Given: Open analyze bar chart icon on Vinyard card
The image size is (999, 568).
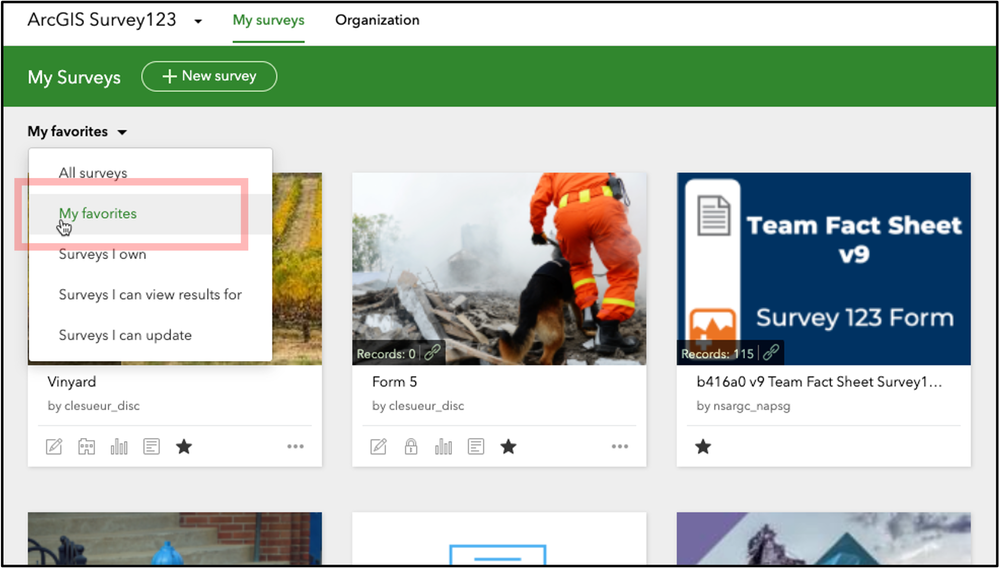Looking at the screenshot, I should 119,447.
